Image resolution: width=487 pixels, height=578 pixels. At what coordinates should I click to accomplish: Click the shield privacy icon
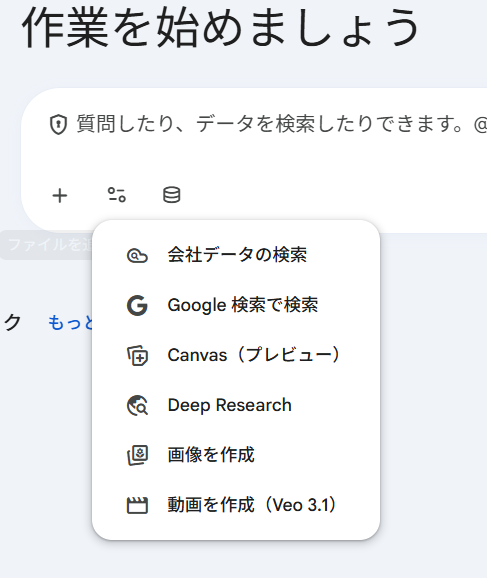pyautogui.click(x=58, y=124)
